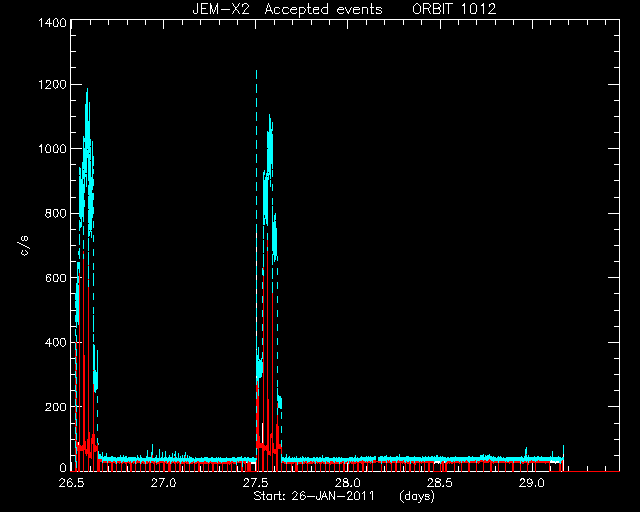Click the y-axis label 'c/s'
Viewport: 640px width, 512px height.
[25, 246]
